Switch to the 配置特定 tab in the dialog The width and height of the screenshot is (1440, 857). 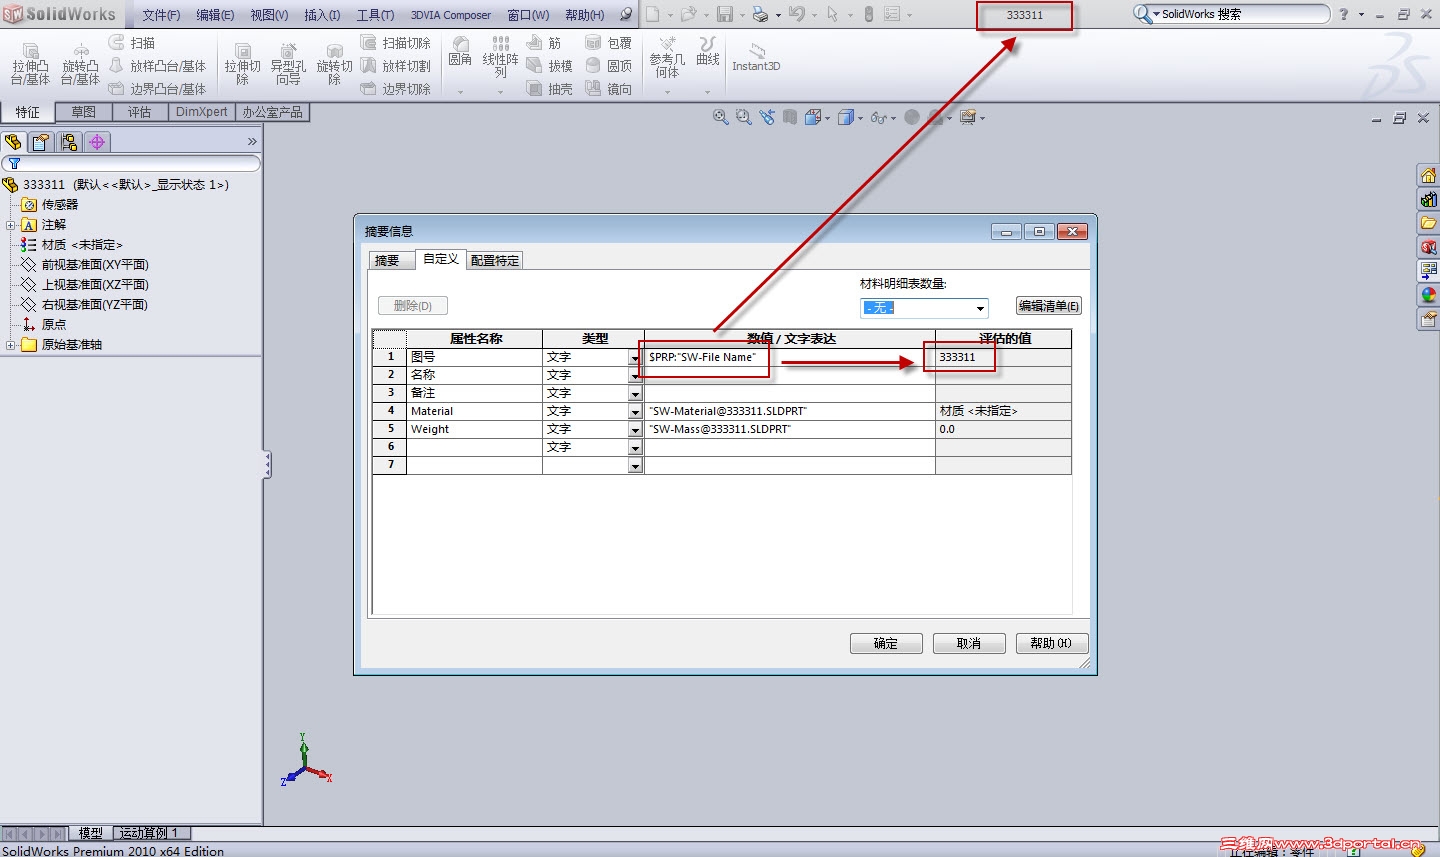pyautogui.click(x=495, y=260)
